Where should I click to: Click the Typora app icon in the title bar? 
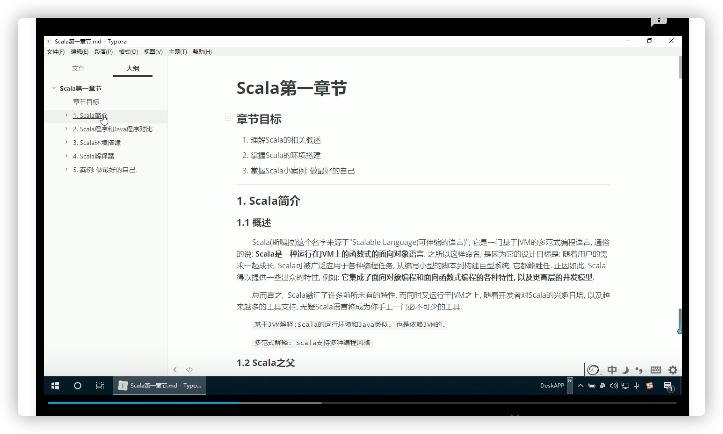[49, 41]
